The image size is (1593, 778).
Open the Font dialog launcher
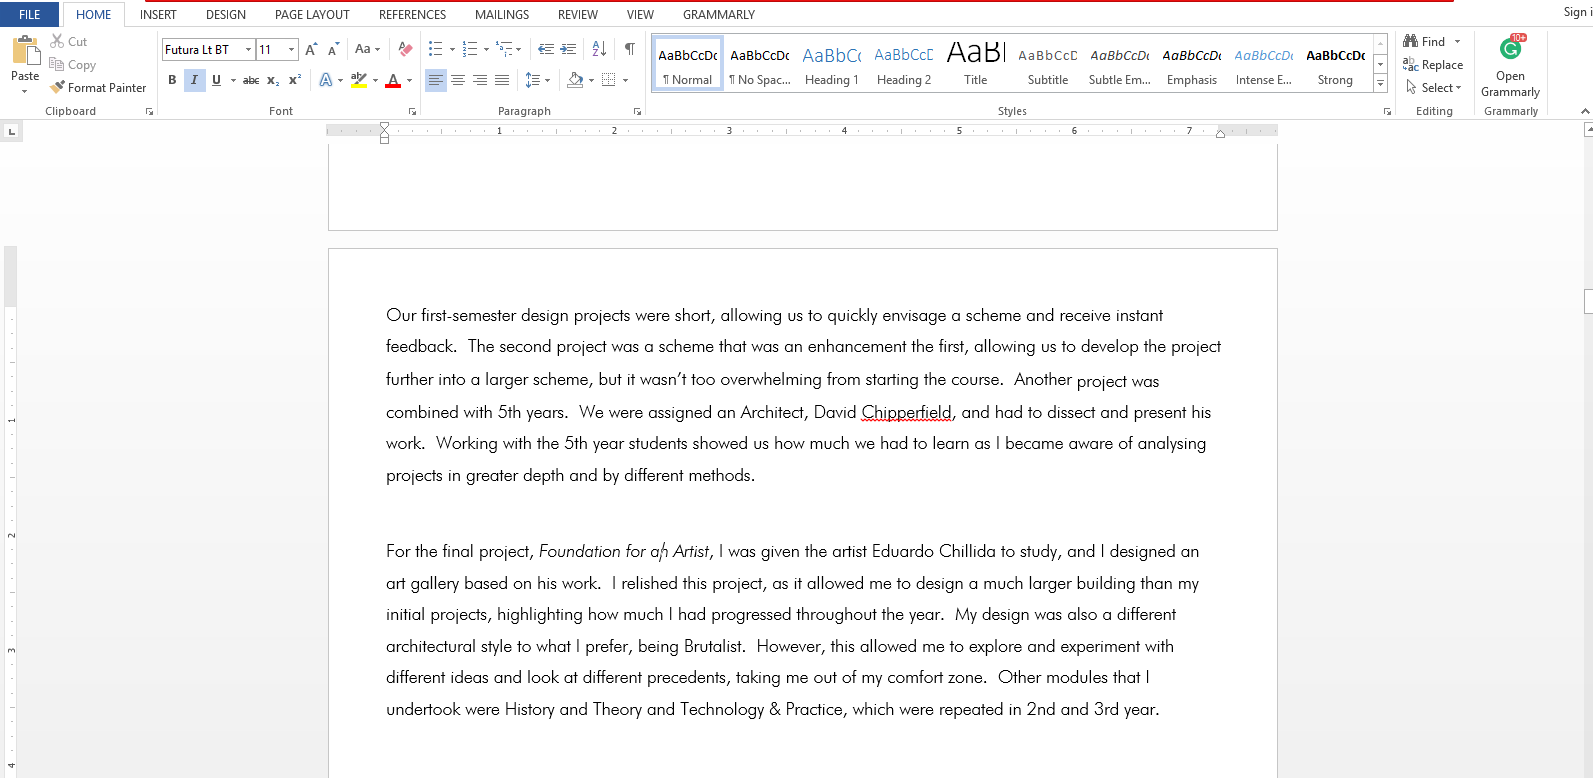pyautogui.click(x=412, y=111)
